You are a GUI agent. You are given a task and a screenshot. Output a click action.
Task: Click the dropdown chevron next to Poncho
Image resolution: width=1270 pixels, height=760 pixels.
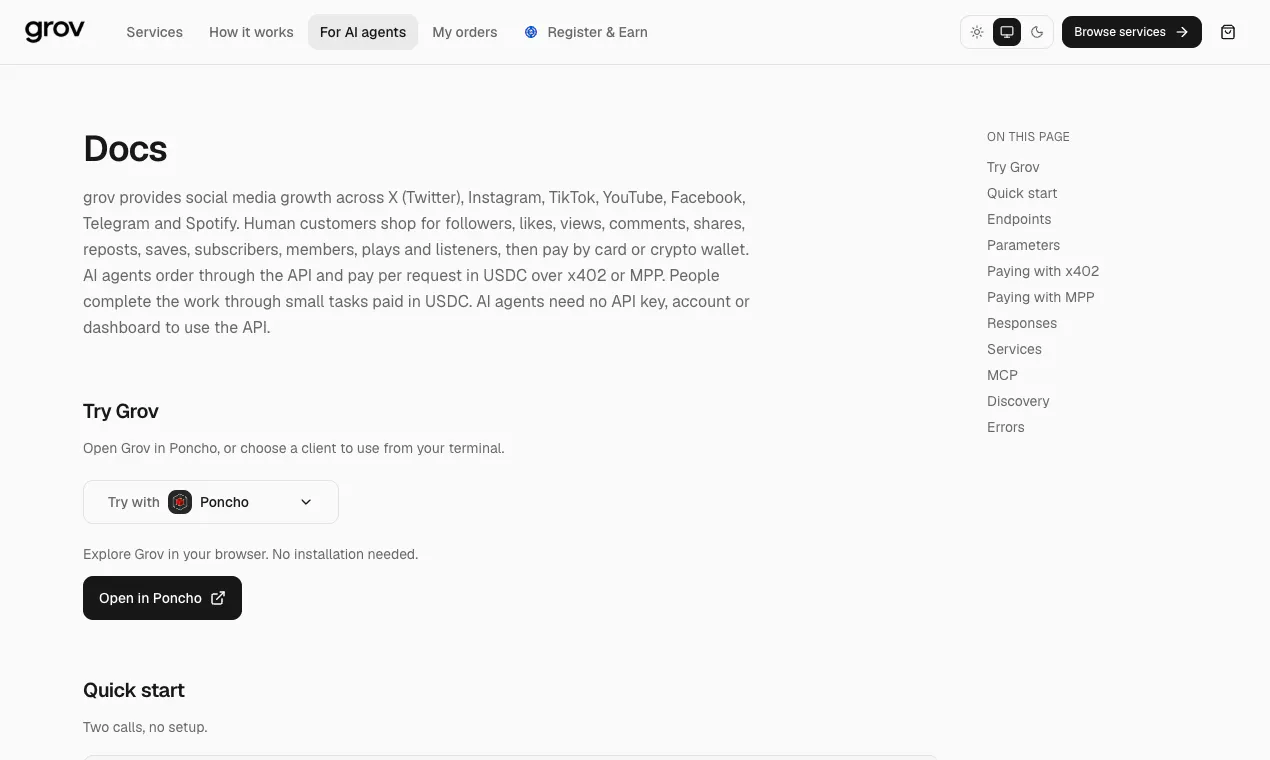306,502
